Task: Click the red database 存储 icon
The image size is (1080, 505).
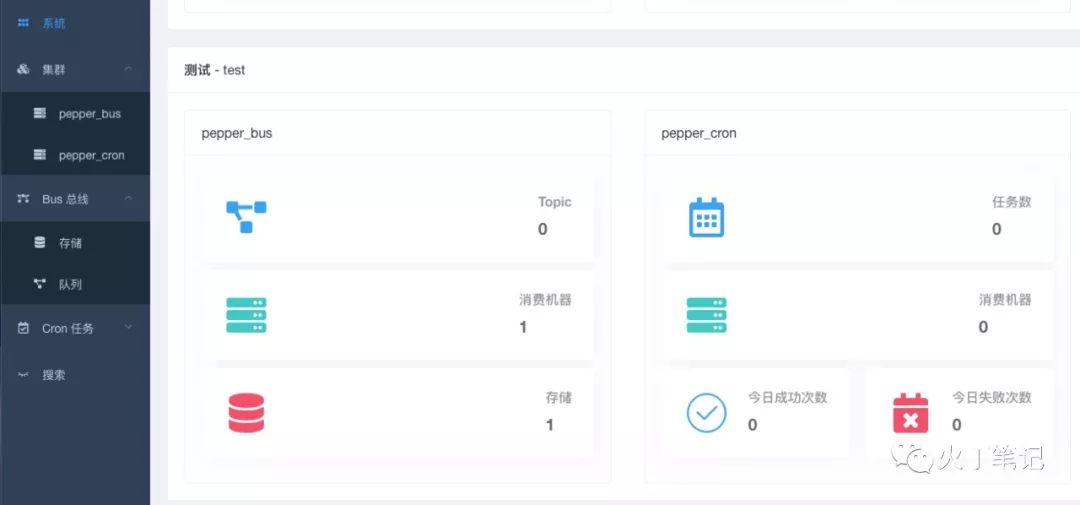Action: pyautogui.click(x=246, y=413)
